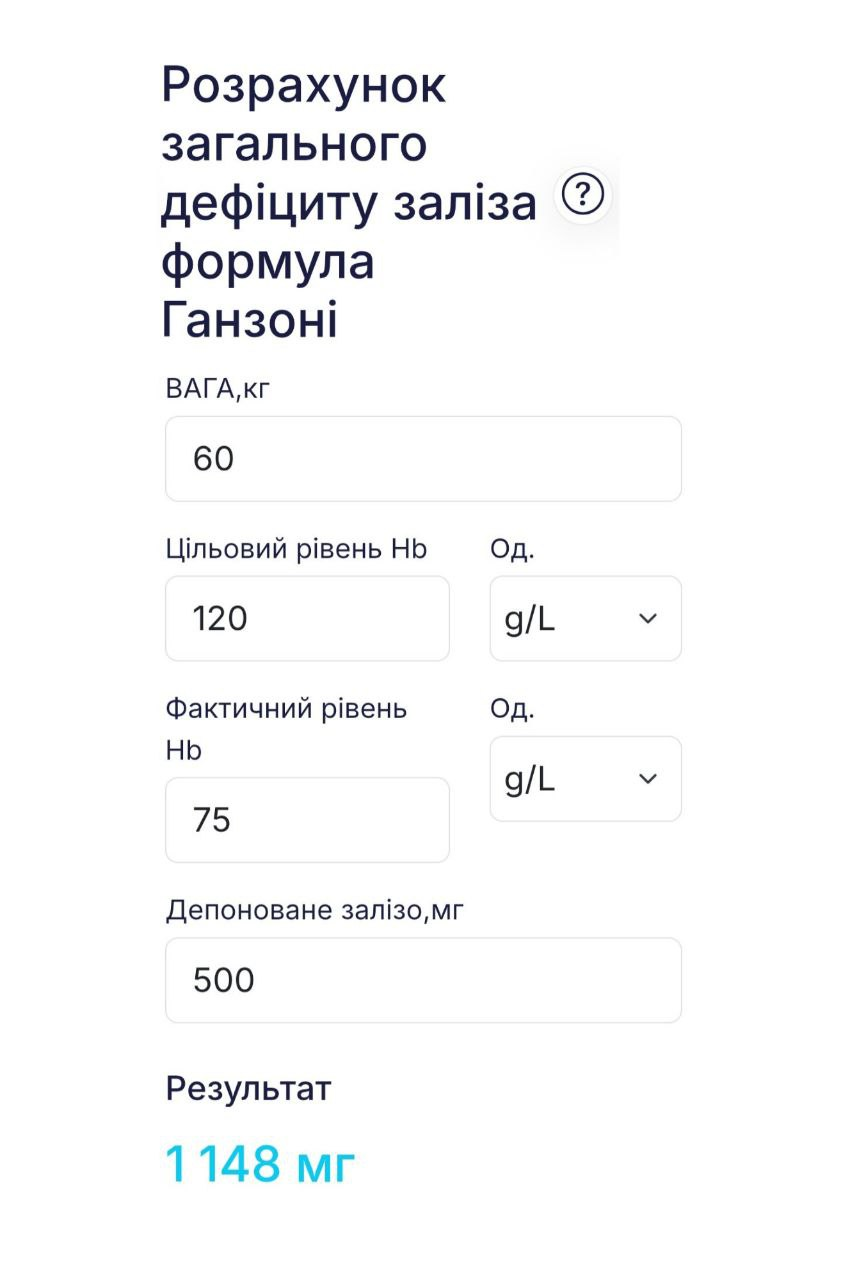Click the 'ВАГА,кг' label
The width and height of the screenshot is (853, 1280).
point(218,389)
